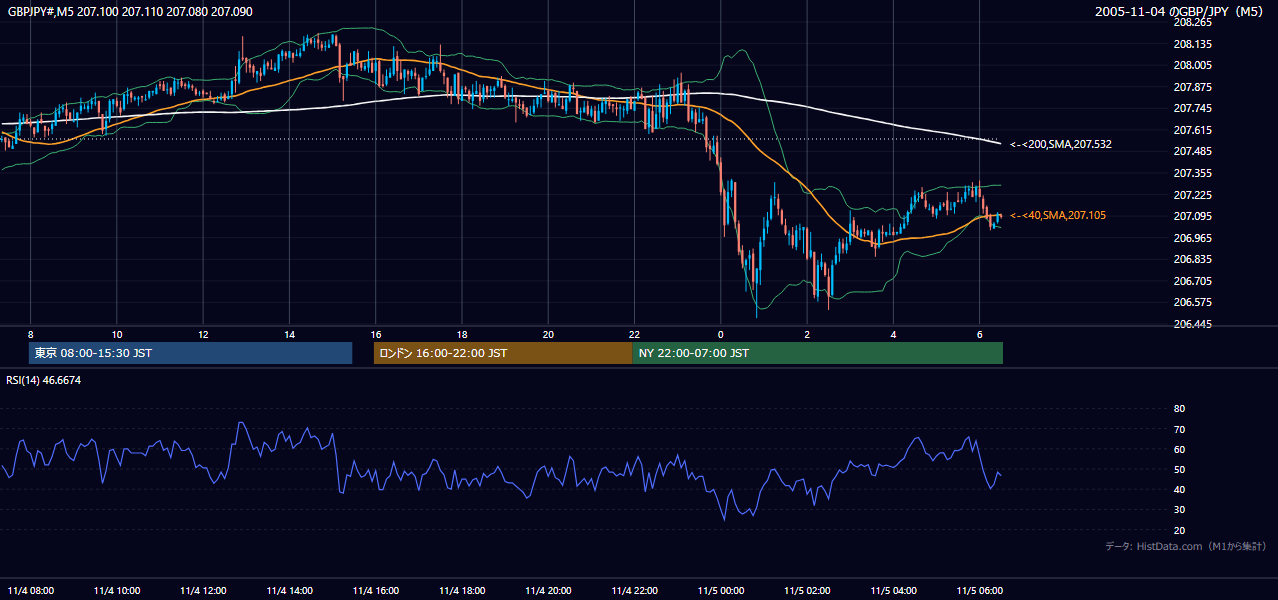Click the 11/5 06:00 time label

point(979,590)
